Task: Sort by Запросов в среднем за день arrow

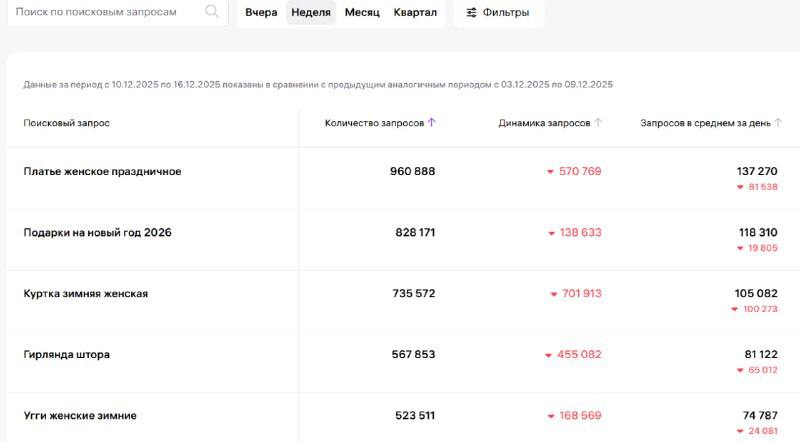Action: (779, 123)
